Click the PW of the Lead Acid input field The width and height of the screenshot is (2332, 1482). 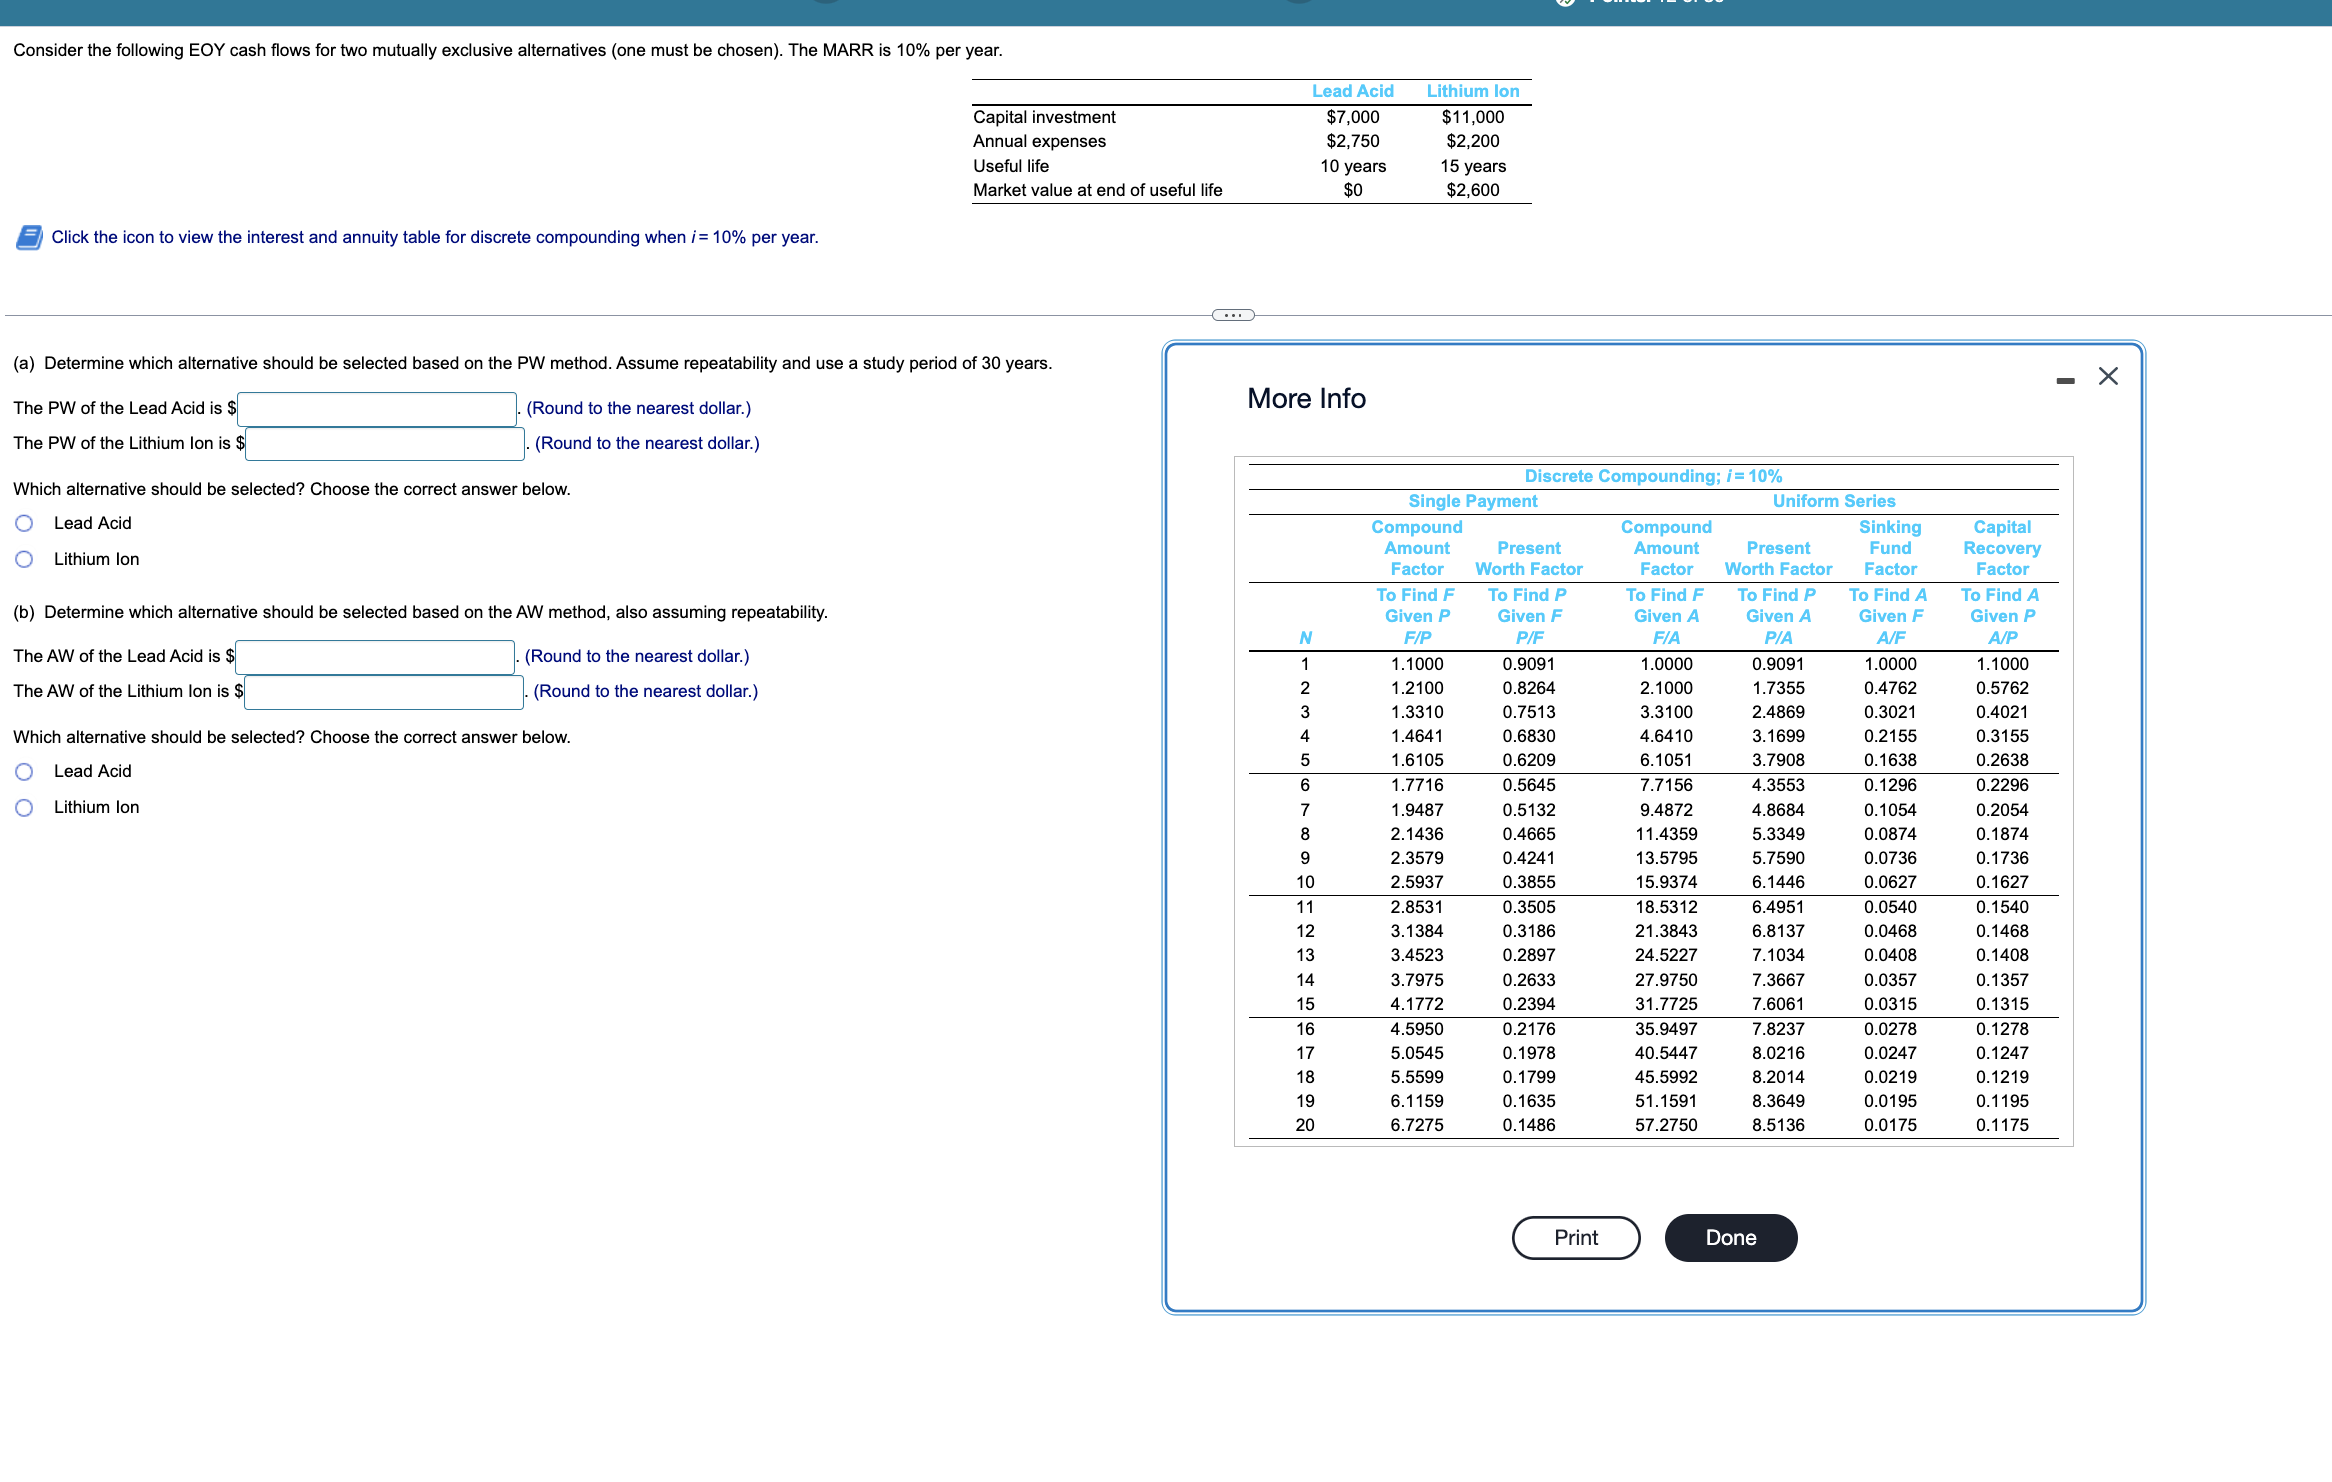tap(376, 409)
